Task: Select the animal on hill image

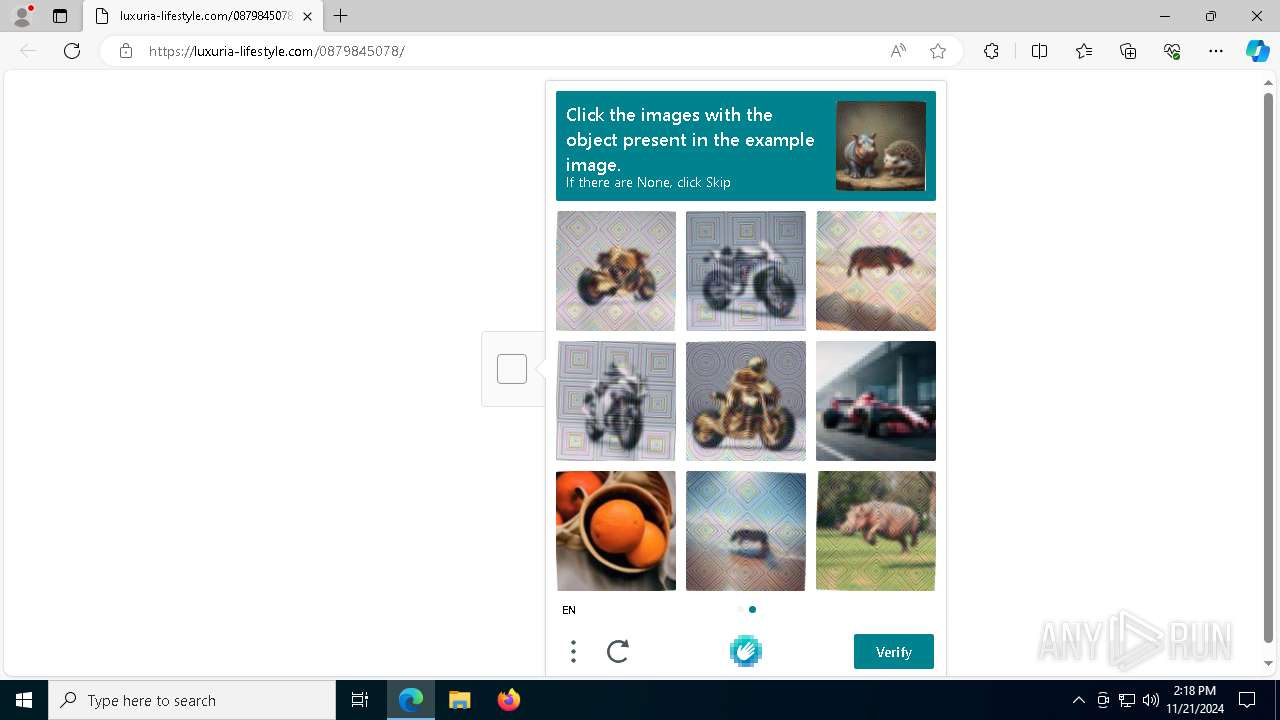Action: [x=876, y=271]
